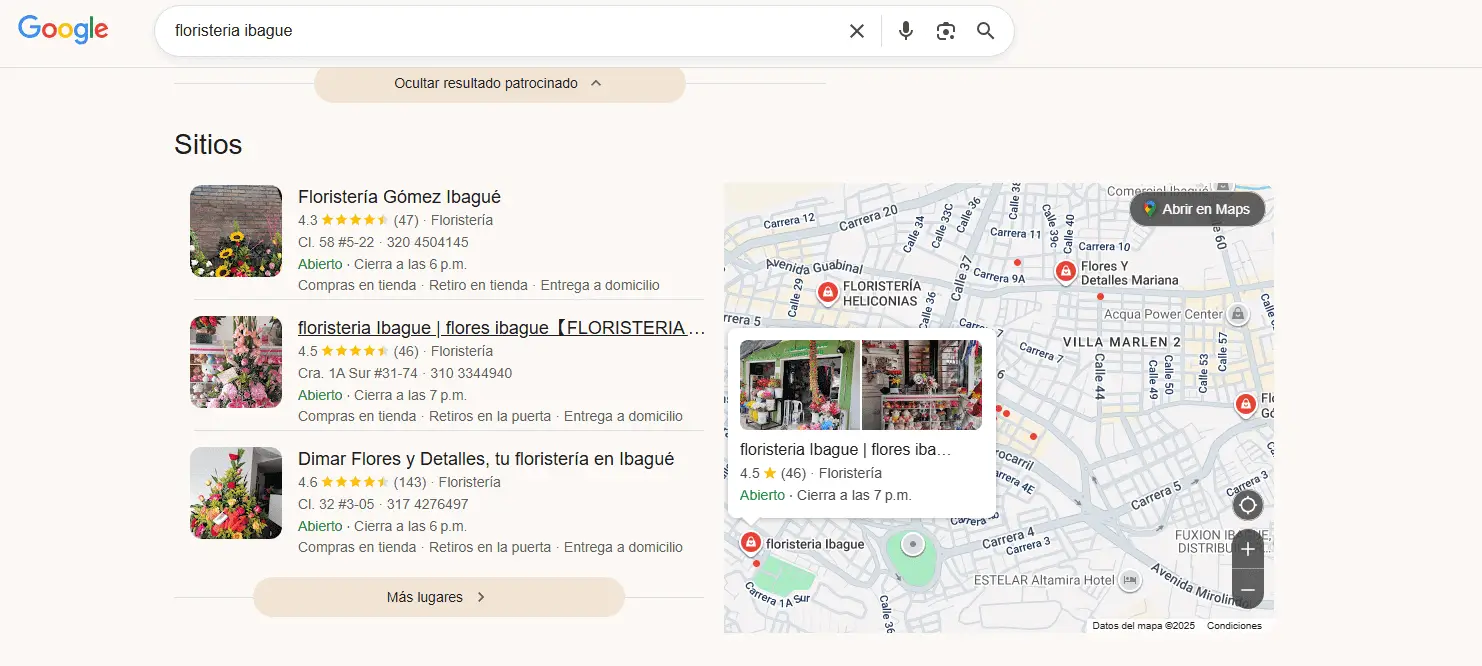Expand results with Más lugares button
The width and height of the screenshot is (1482, 666).
point(438,597)
